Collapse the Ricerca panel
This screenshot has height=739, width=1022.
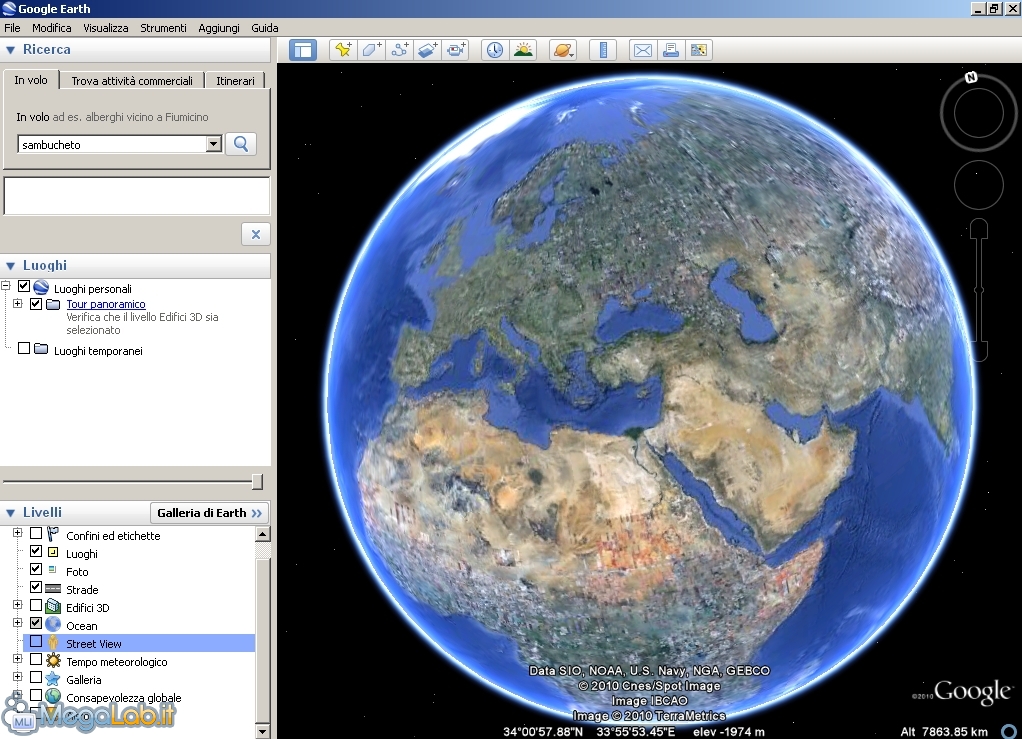(10, 50)
